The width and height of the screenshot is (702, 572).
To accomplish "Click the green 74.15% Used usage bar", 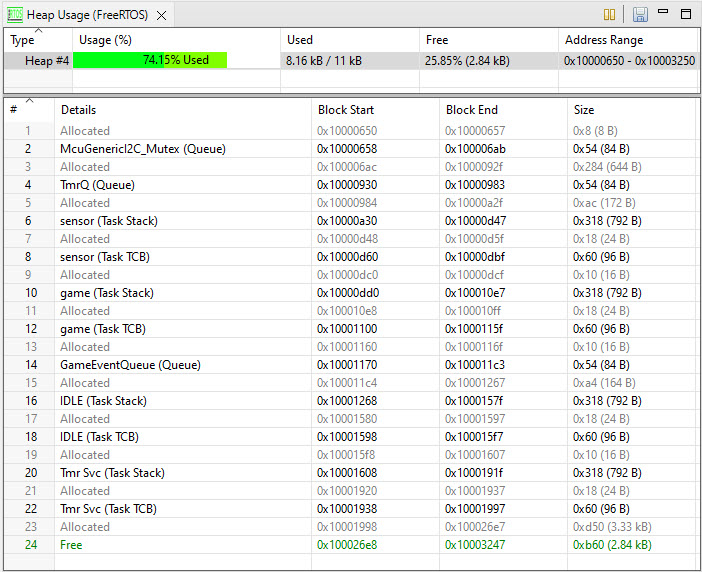I will (x=150, y=60).
